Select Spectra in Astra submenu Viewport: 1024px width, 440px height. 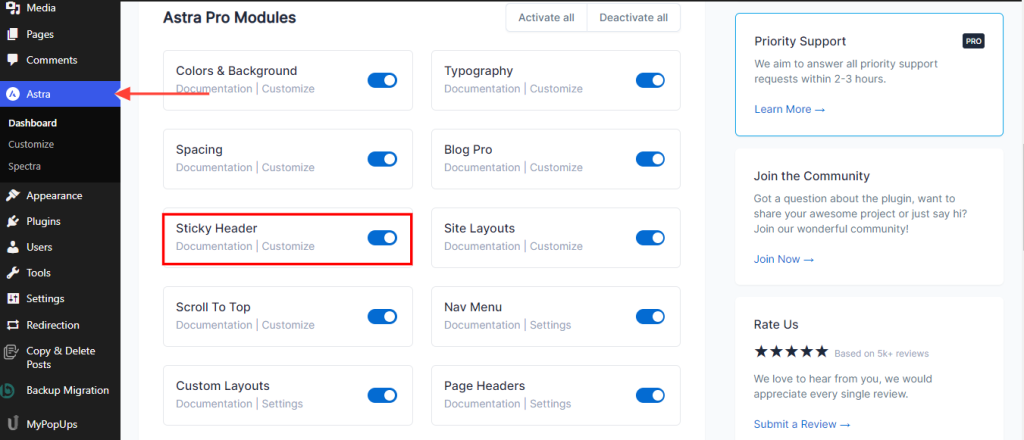(25, 166)
